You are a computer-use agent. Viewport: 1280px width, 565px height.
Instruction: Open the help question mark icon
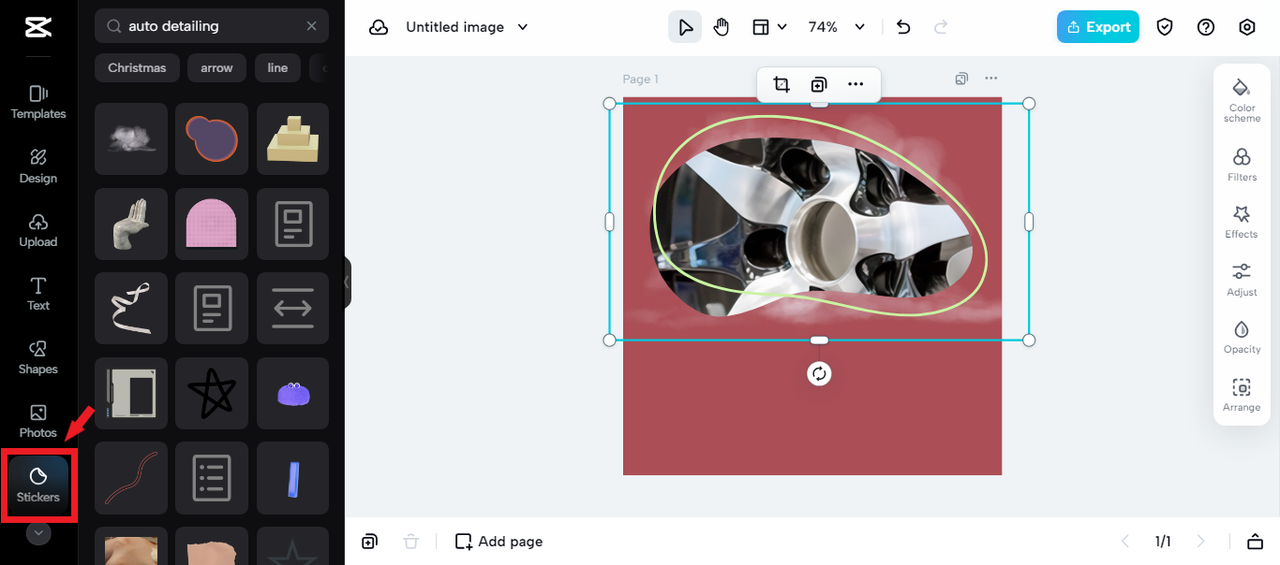1206,27
